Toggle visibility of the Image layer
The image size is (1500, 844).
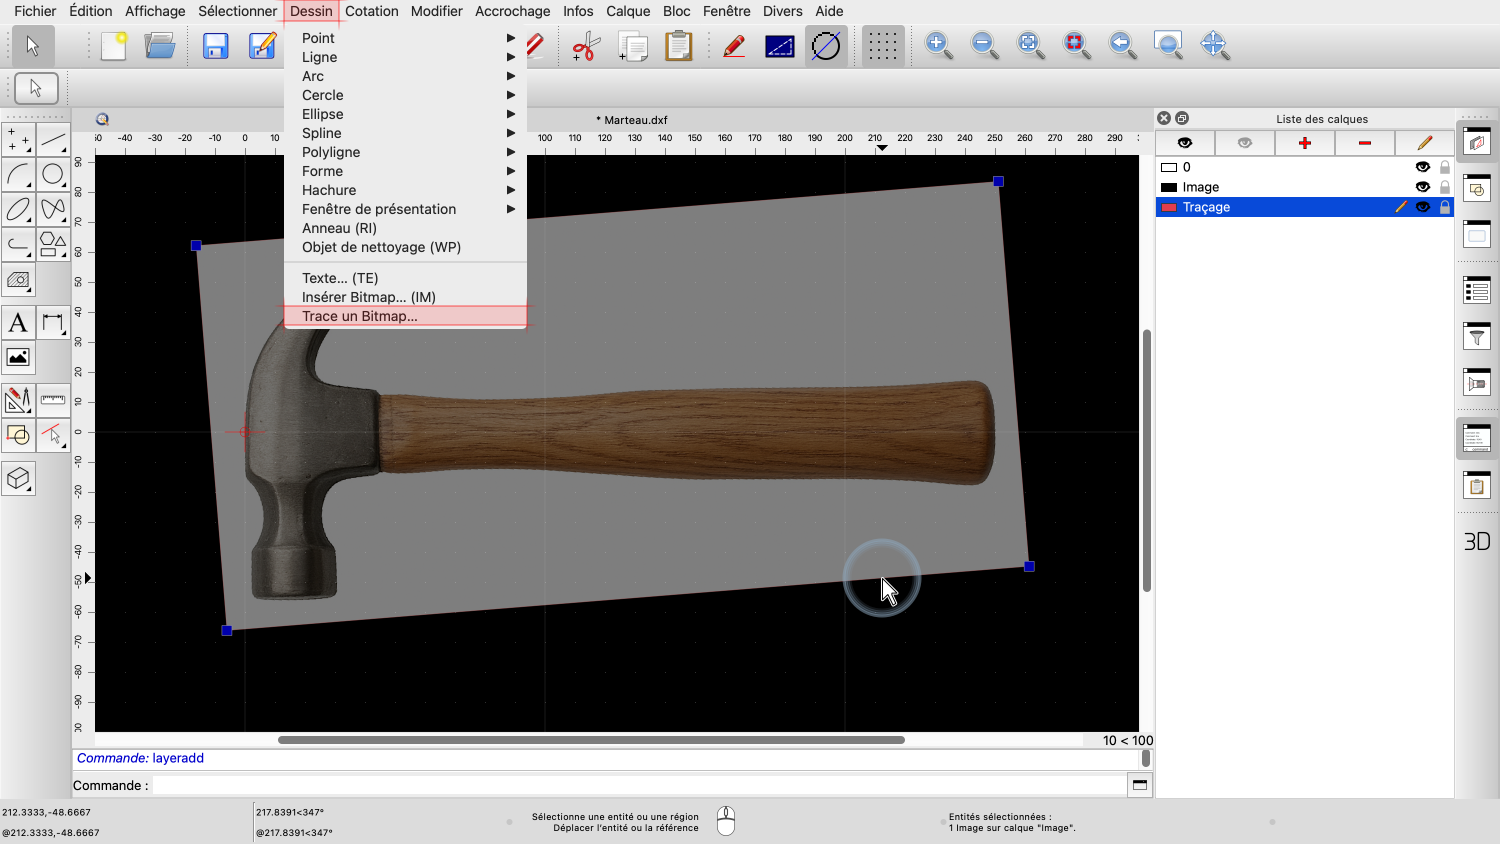tap(1422, 187)
